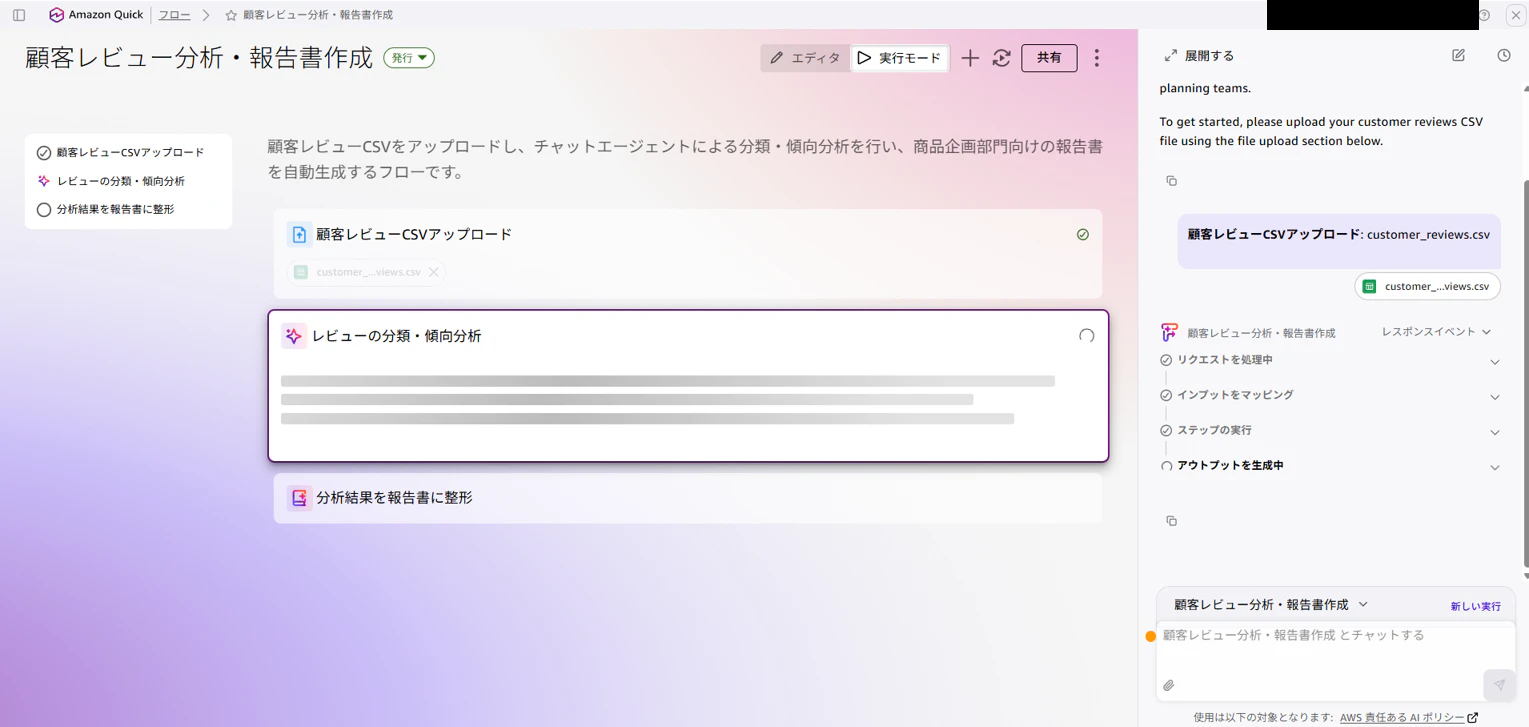Switch to 実行モード
Screen dimensions: 1529x727
pos(899,58)
